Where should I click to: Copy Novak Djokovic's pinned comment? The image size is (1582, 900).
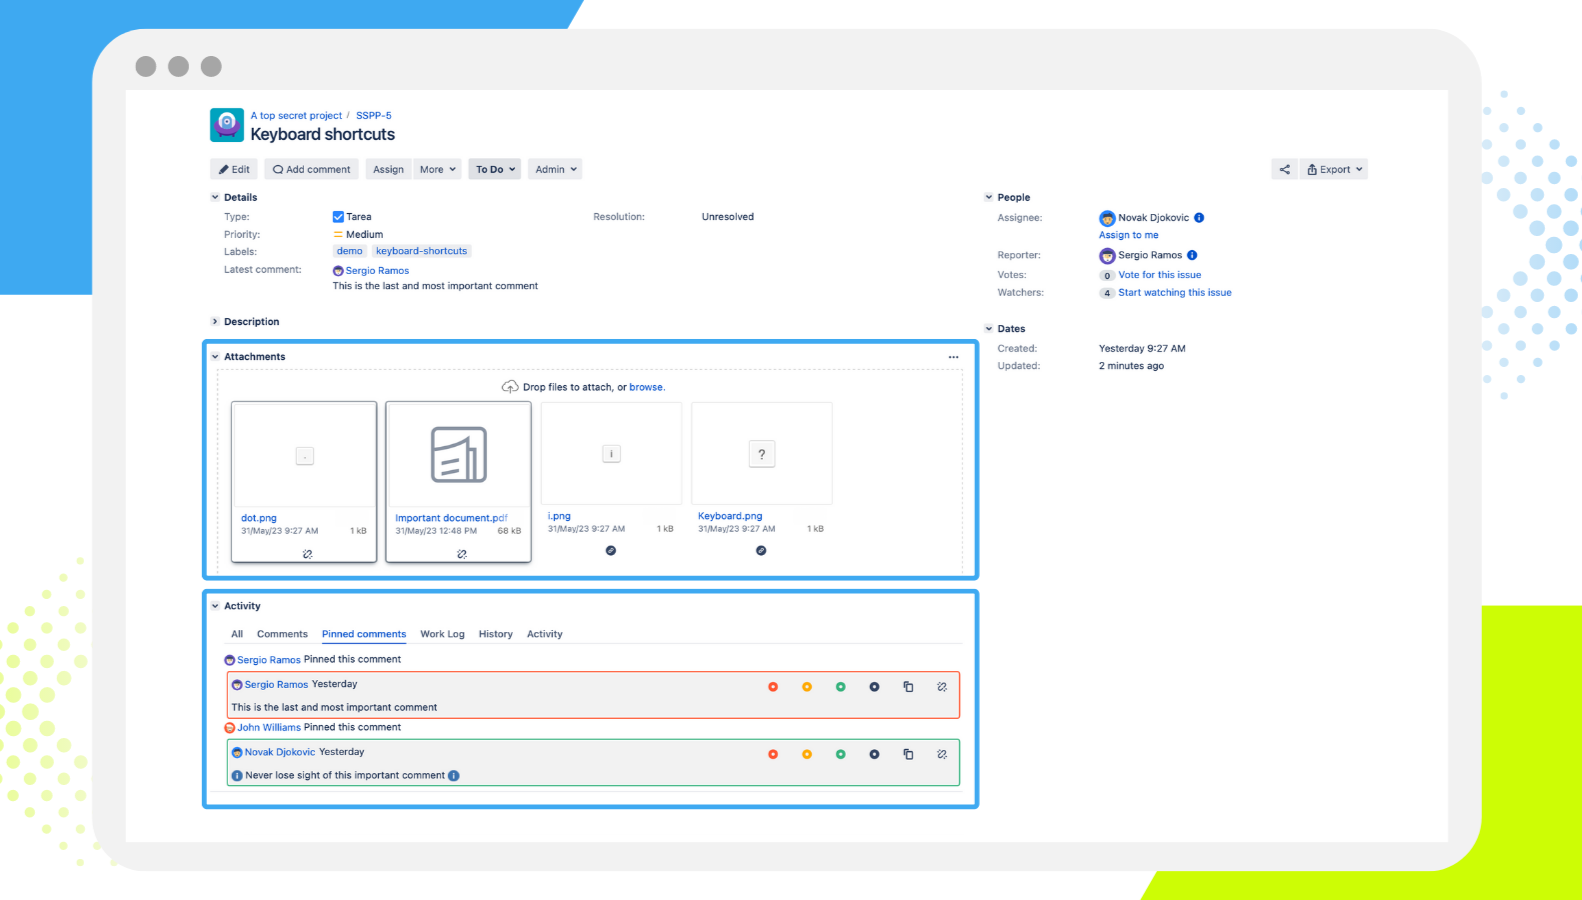click(908, 754)
